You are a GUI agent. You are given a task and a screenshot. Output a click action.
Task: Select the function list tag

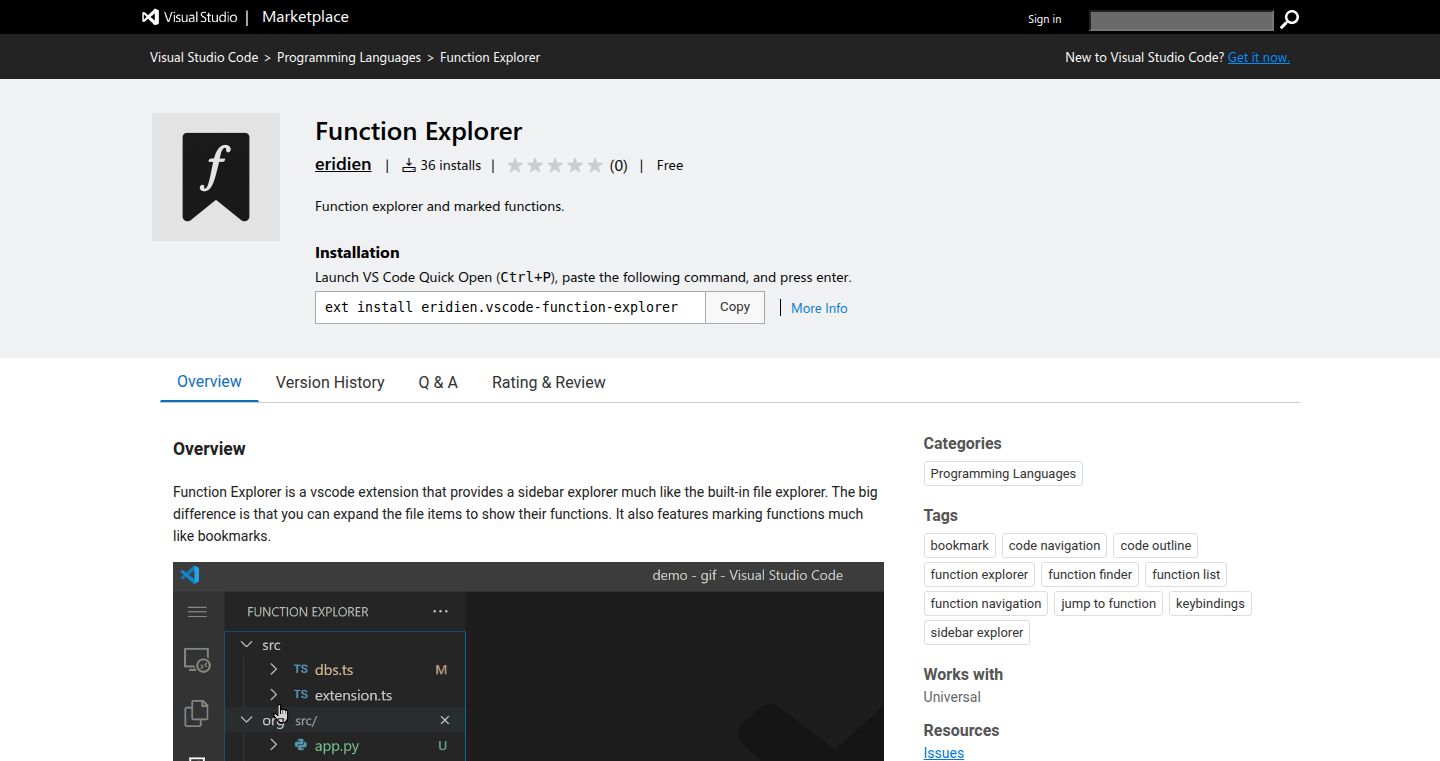pyautogui.click(x=1186, y=574)
